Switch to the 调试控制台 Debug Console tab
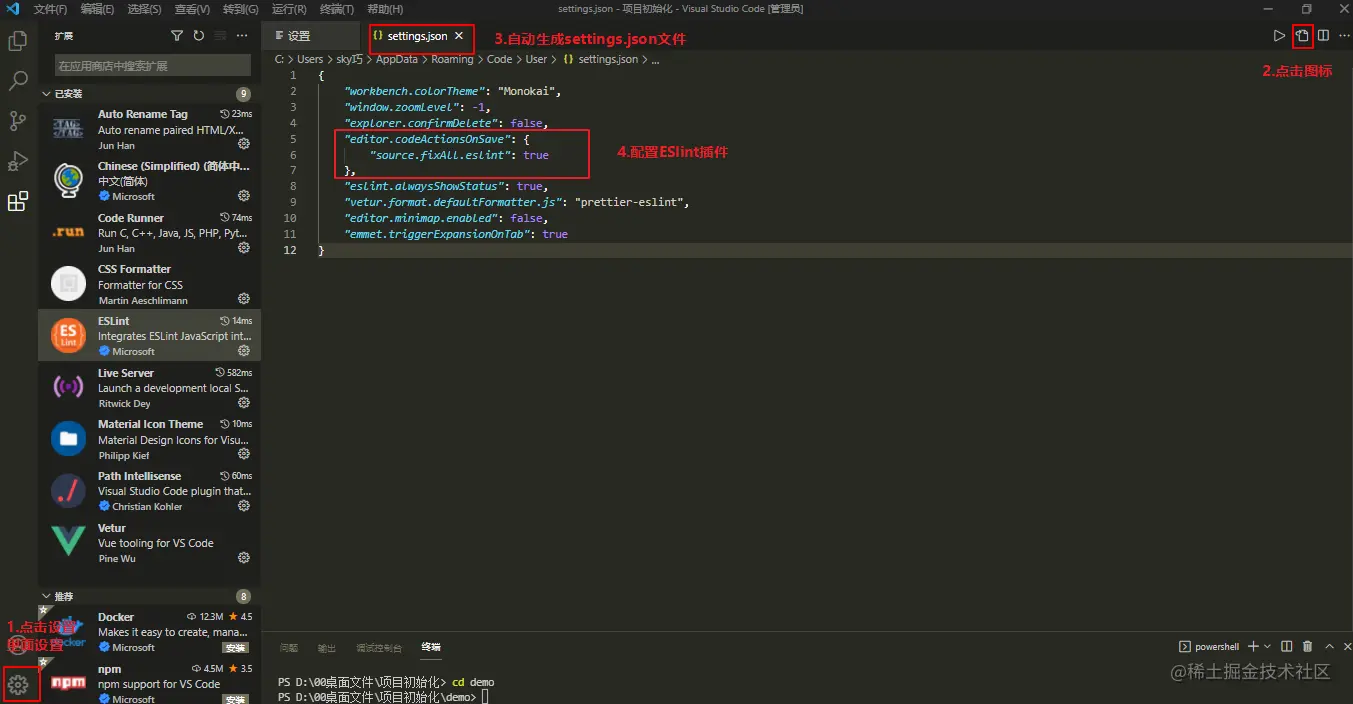 click(379, 648)
